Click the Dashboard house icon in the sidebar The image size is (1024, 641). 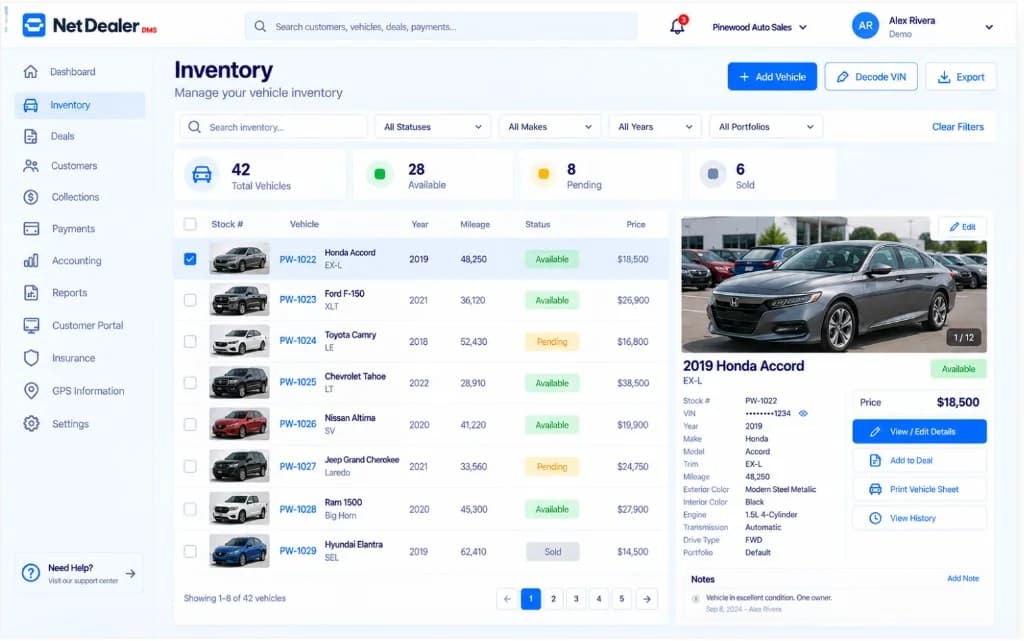[x=31, y=72]
